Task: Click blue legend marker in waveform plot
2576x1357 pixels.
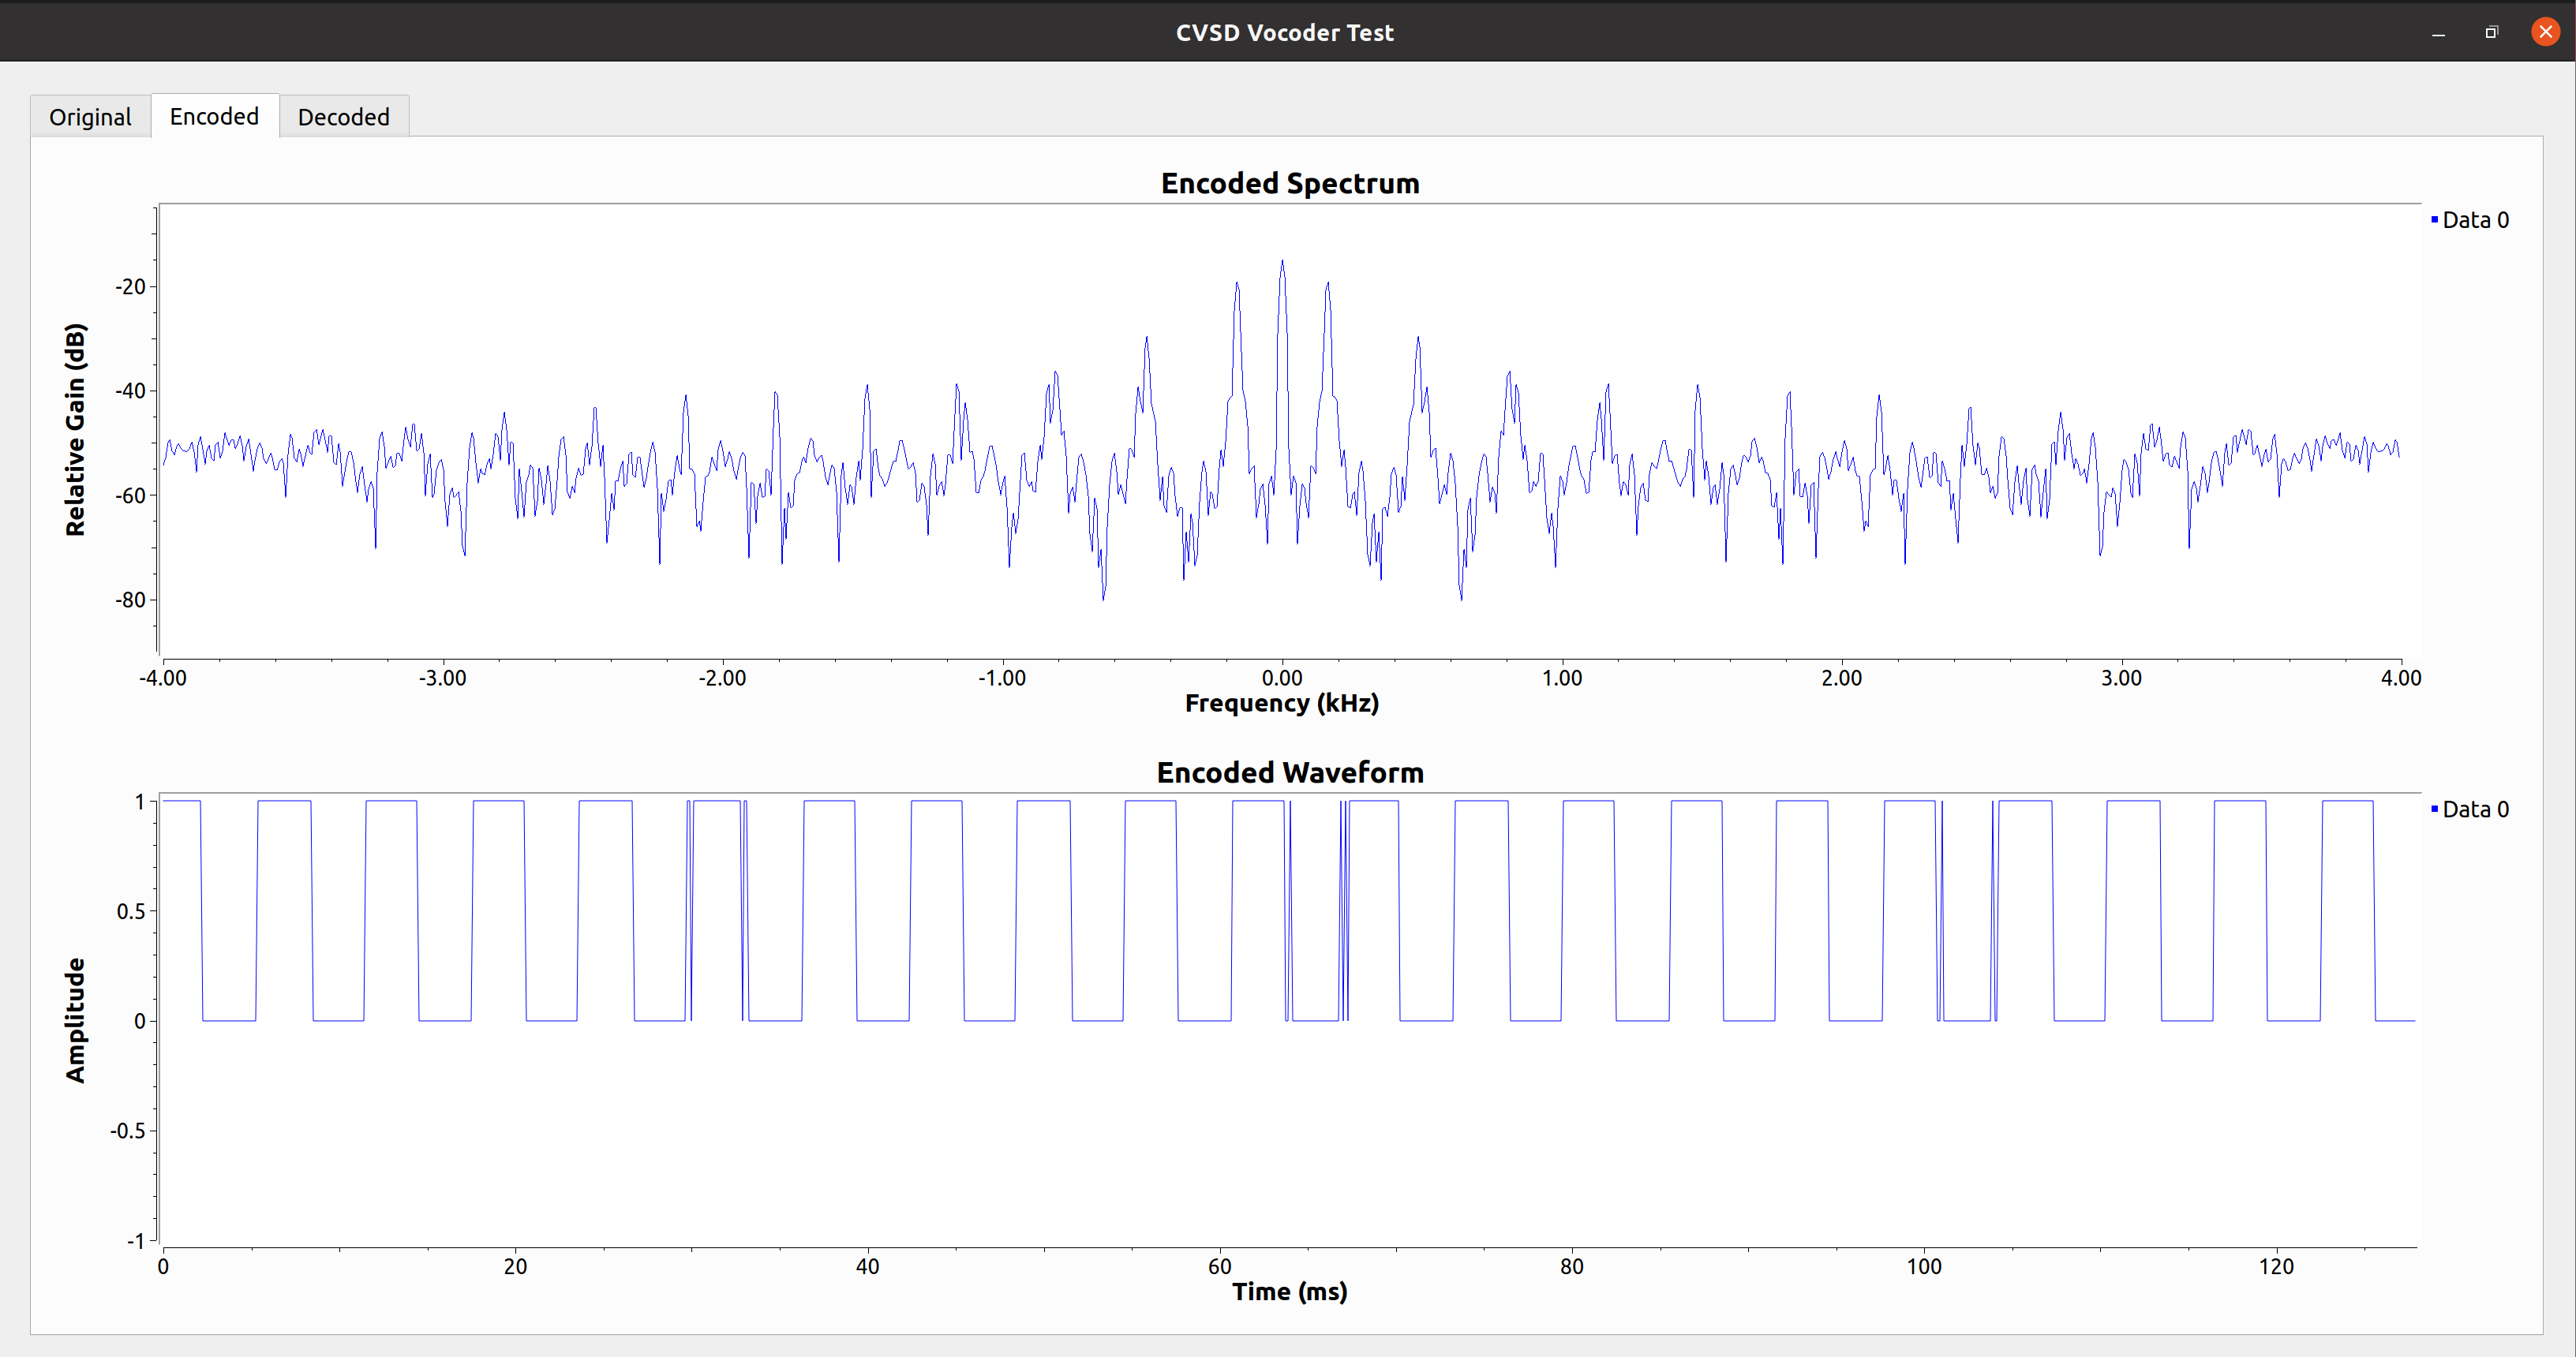Action: pos(2434,808)
